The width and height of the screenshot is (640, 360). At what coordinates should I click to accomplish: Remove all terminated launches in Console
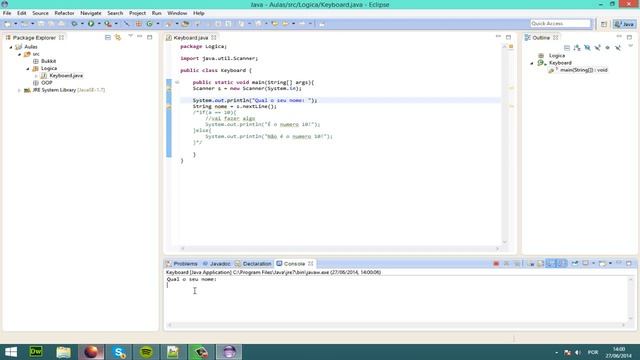click(517, 264)
